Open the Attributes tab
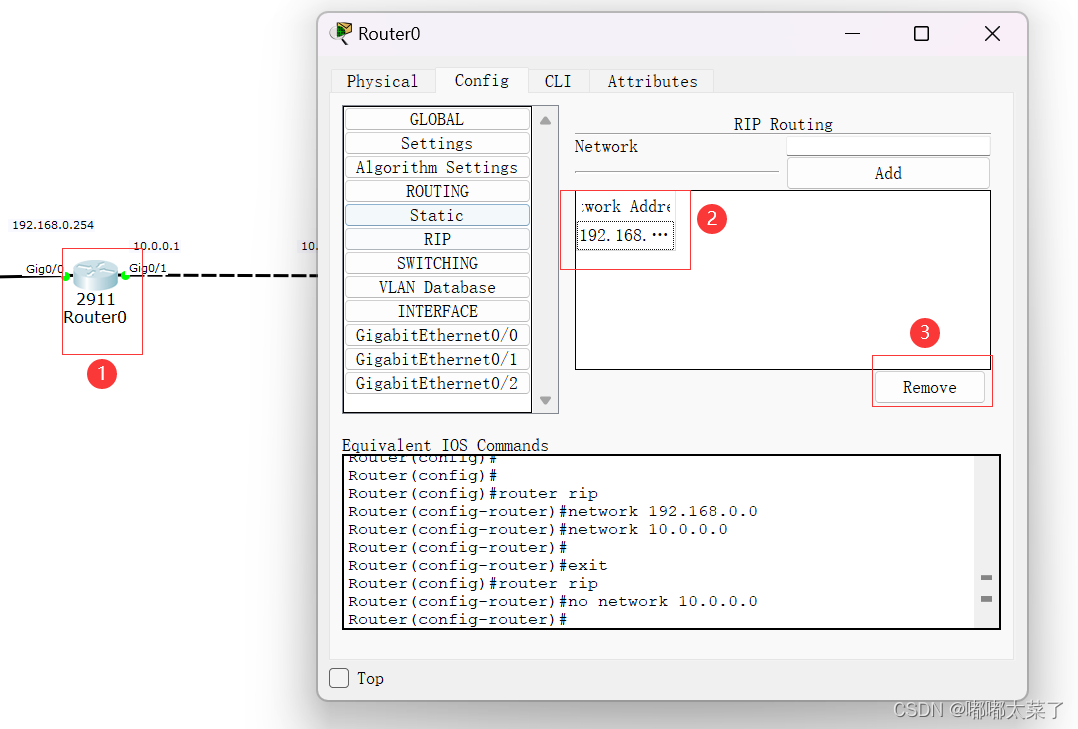Viewport: 1078px width, 729px height. 652,81
